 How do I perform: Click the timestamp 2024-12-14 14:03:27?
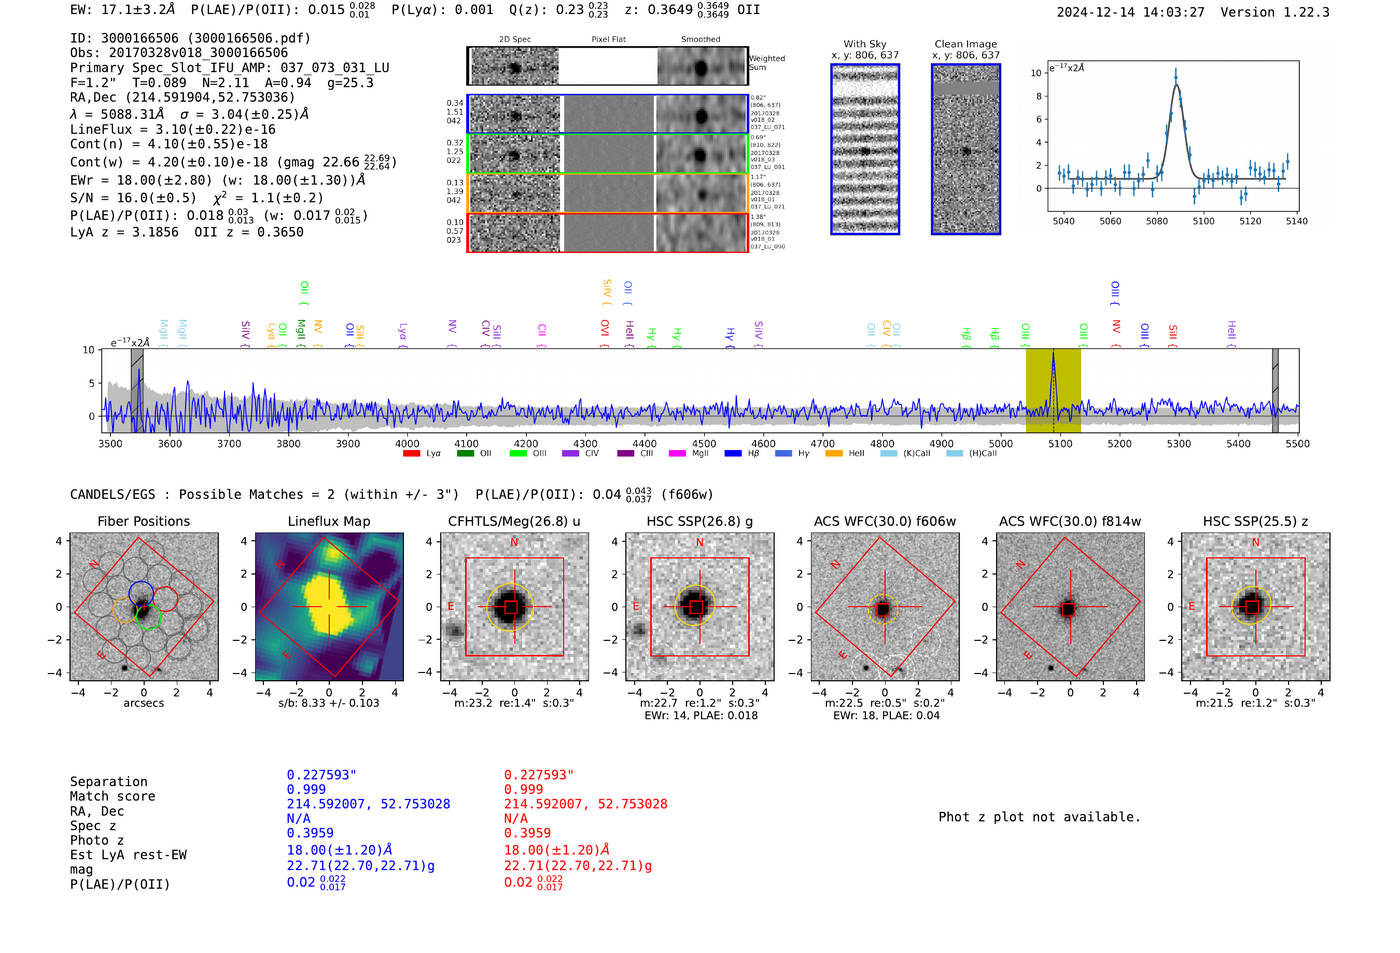click(1130, 12)
